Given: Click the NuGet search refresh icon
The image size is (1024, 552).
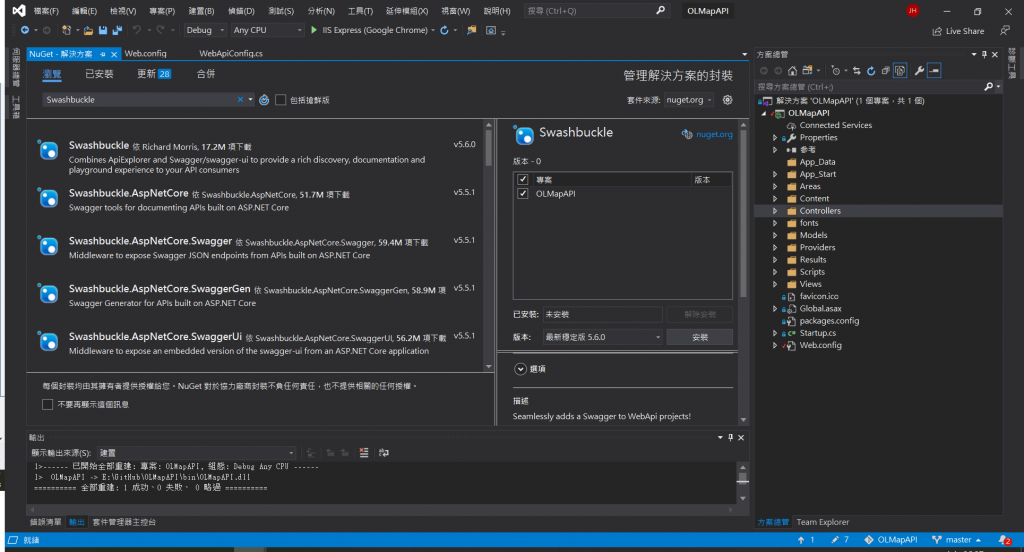Looking at the screenshot, I should pos(264,100).
